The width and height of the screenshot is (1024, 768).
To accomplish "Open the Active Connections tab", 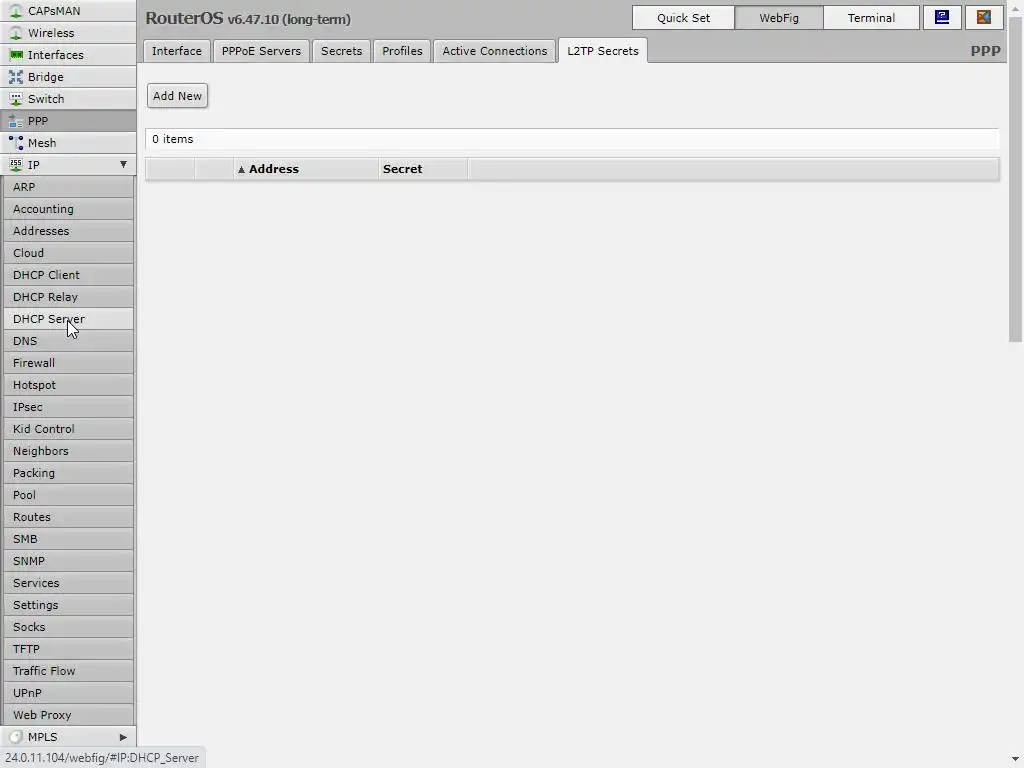I will pos(494,51).
